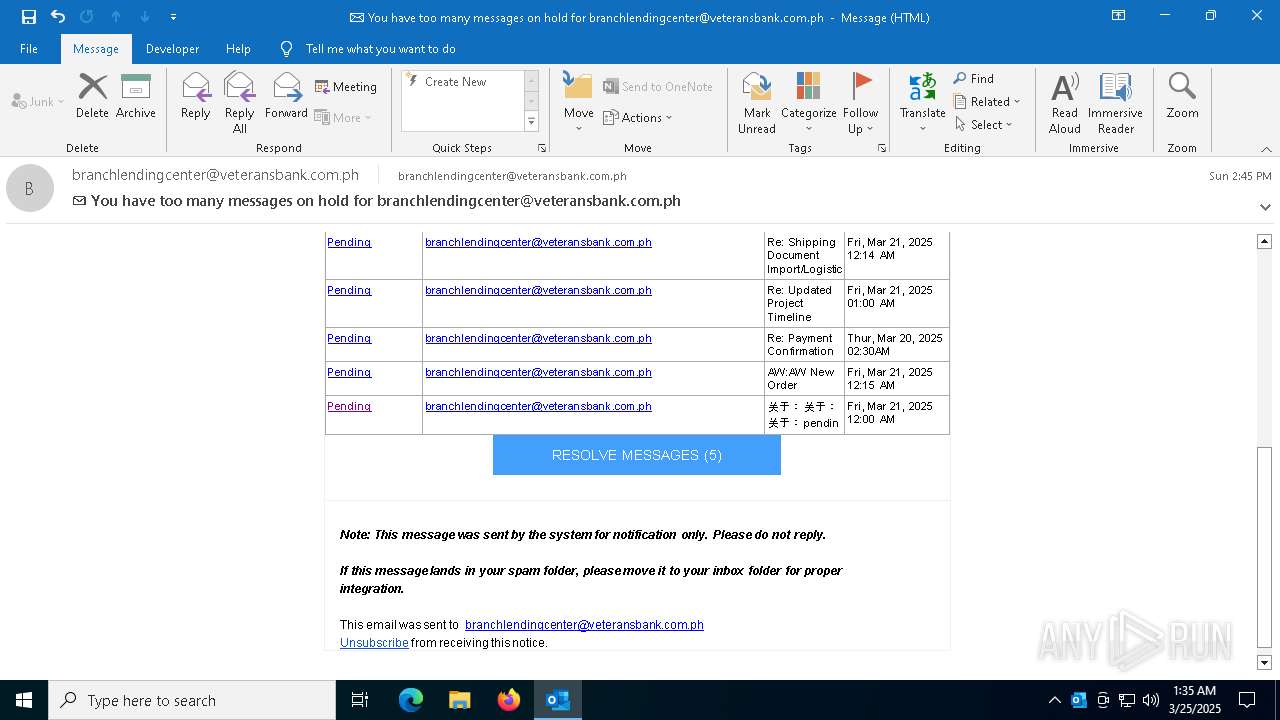
Task: Delete this email message
Action: point(92,96)
